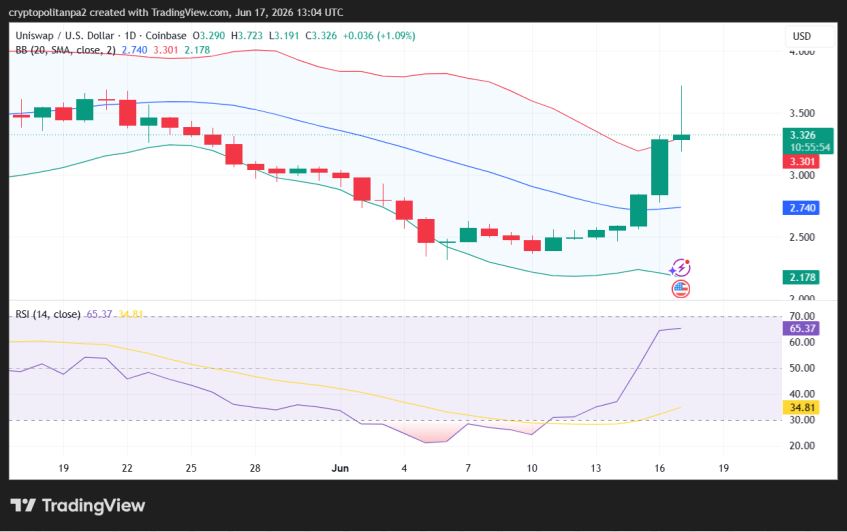Viewport: 847px width, 532px height.
Task: Click the Jun label on time axis
Action: (340, 468)
